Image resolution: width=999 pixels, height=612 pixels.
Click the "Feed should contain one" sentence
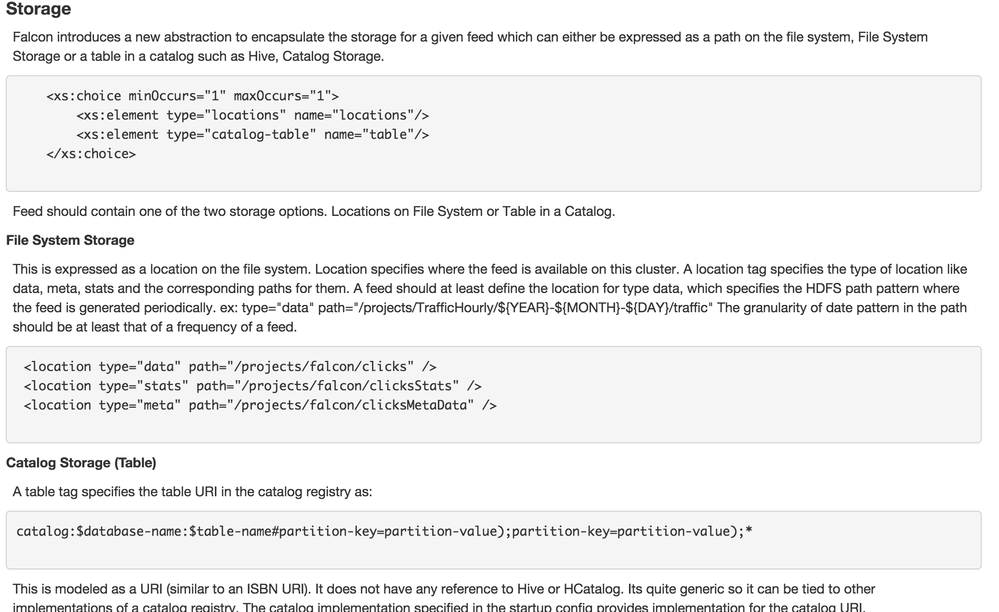click(314, 212)
